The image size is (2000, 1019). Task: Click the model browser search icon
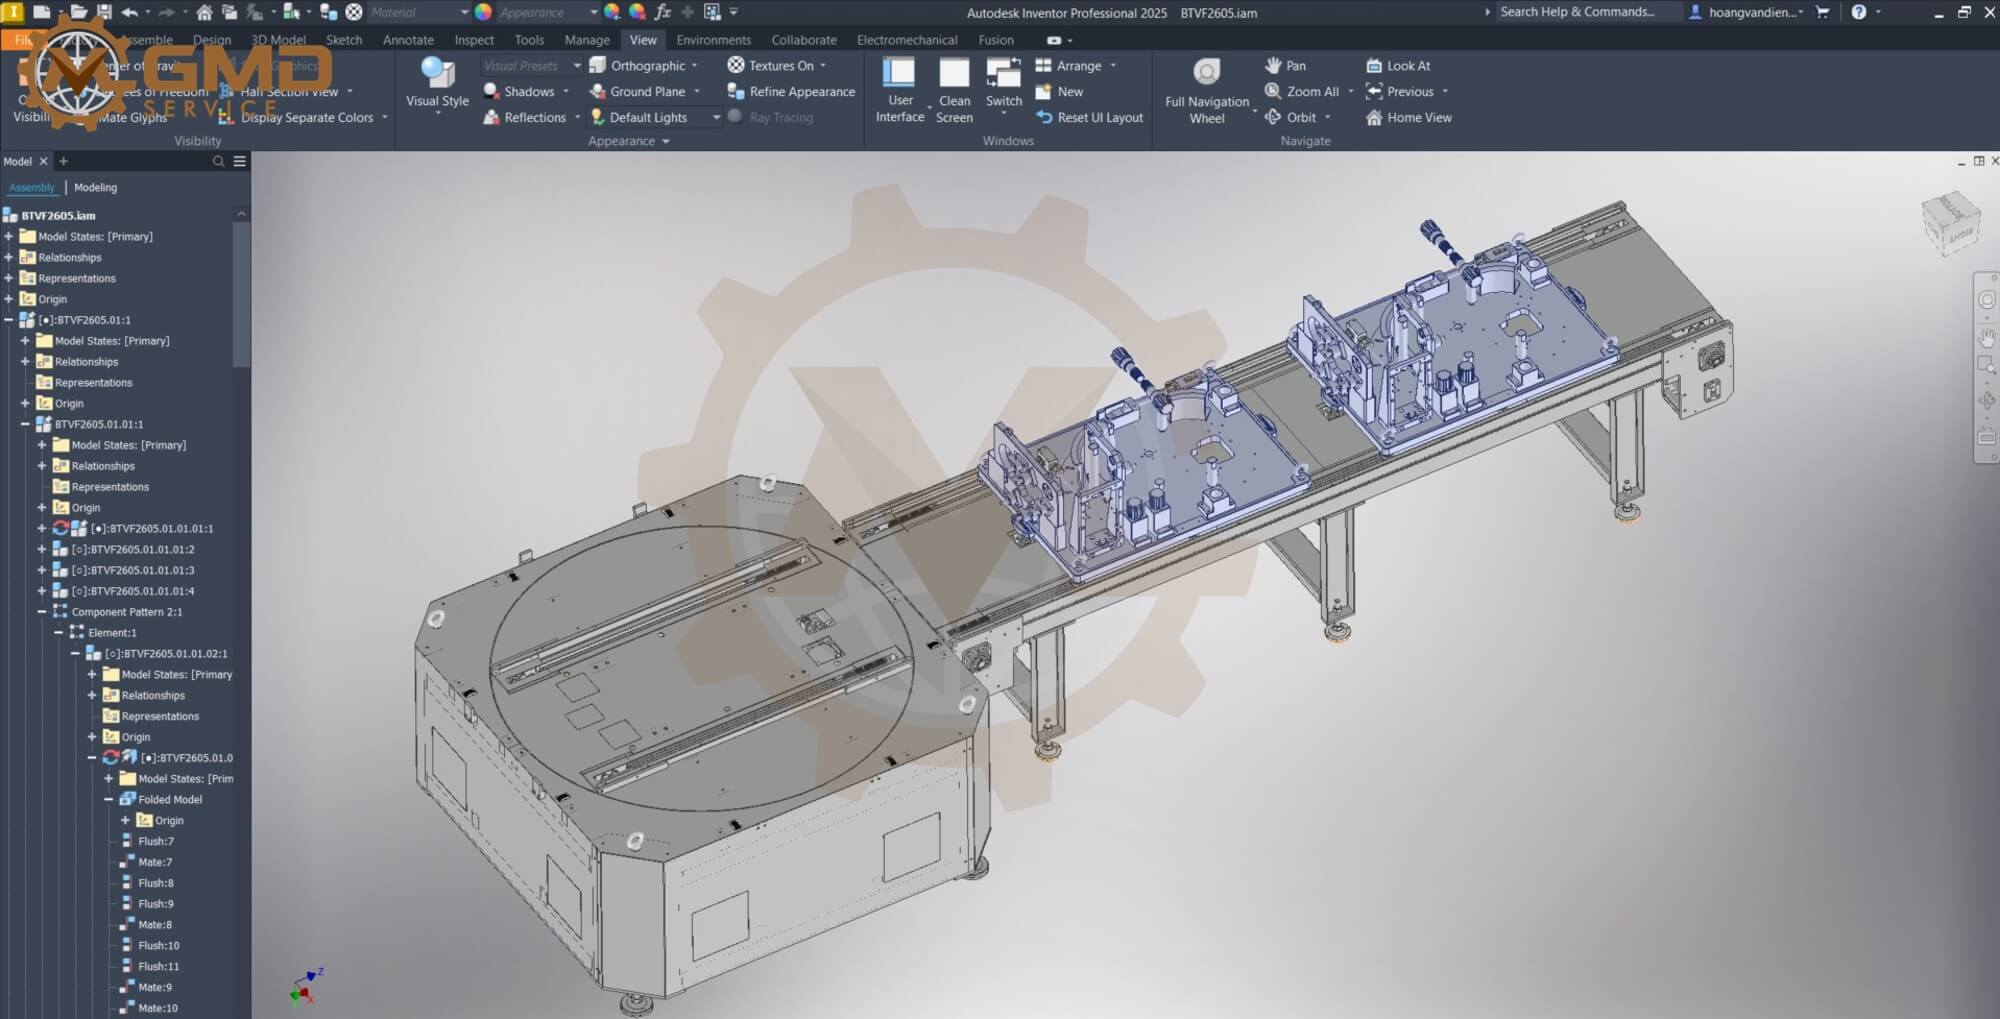coord(218,161)
